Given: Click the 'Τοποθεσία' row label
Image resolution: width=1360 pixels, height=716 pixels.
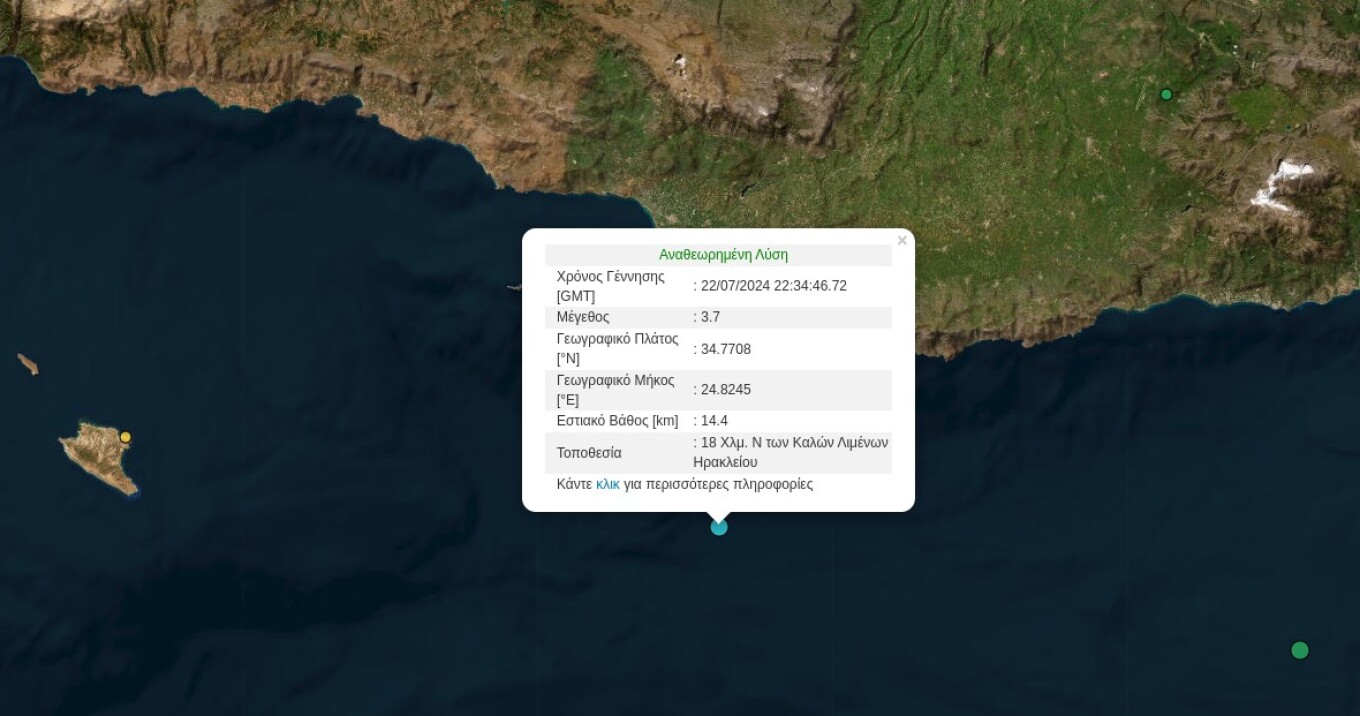Looking at the screenshot, I should coord(589,453).
